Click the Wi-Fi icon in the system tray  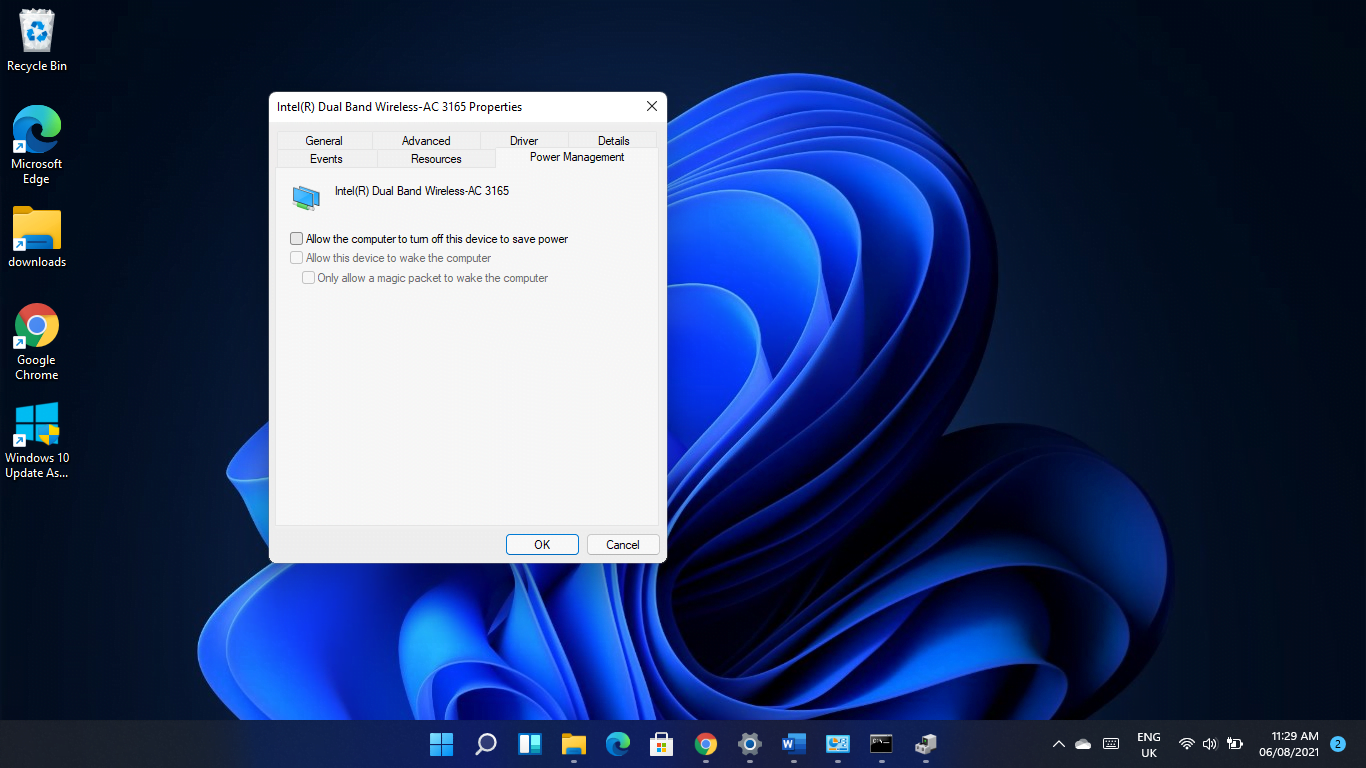(1186, 744)
